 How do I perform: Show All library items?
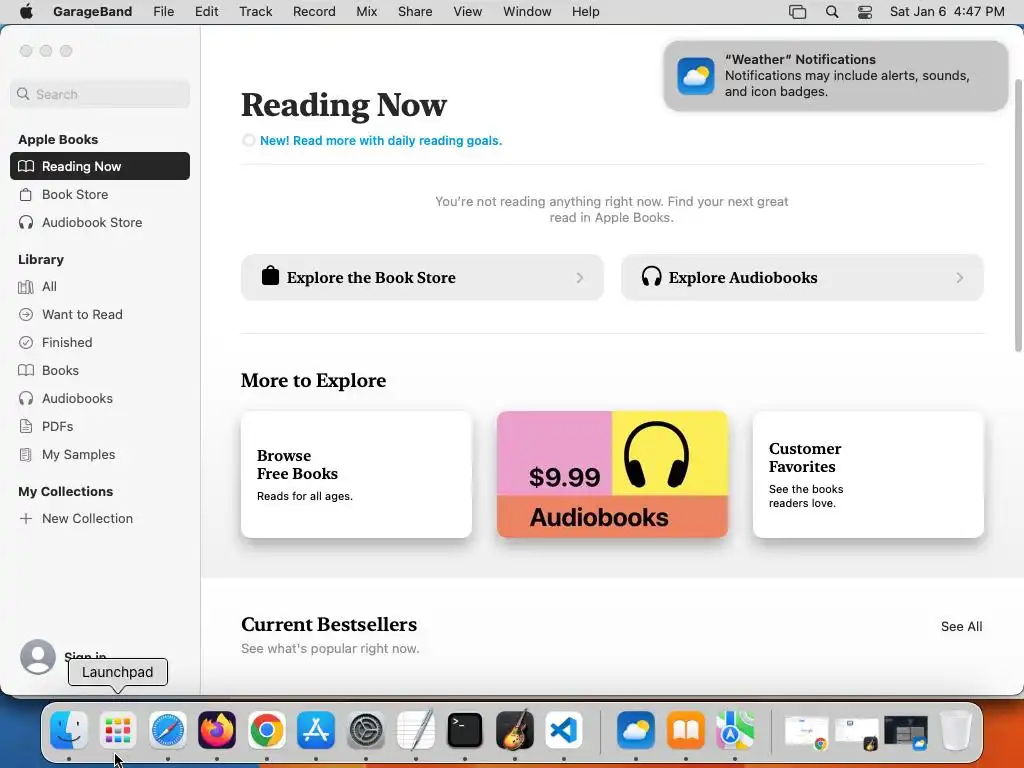100,286
